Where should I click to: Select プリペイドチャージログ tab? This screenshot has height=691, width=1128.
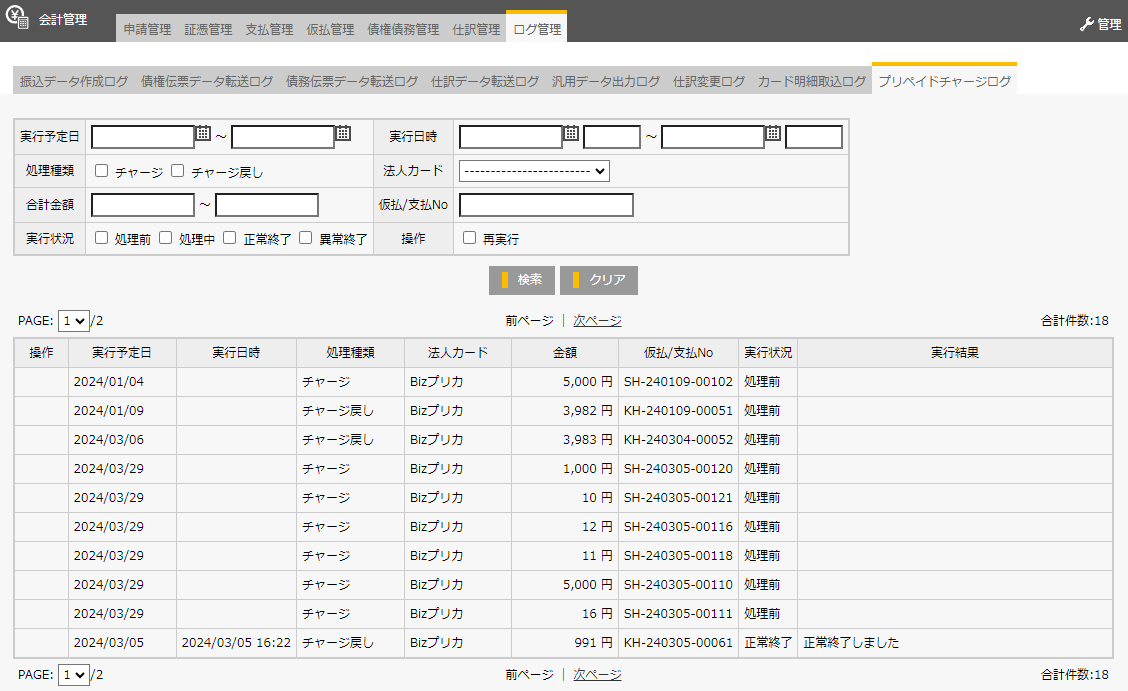click(945, 80)
